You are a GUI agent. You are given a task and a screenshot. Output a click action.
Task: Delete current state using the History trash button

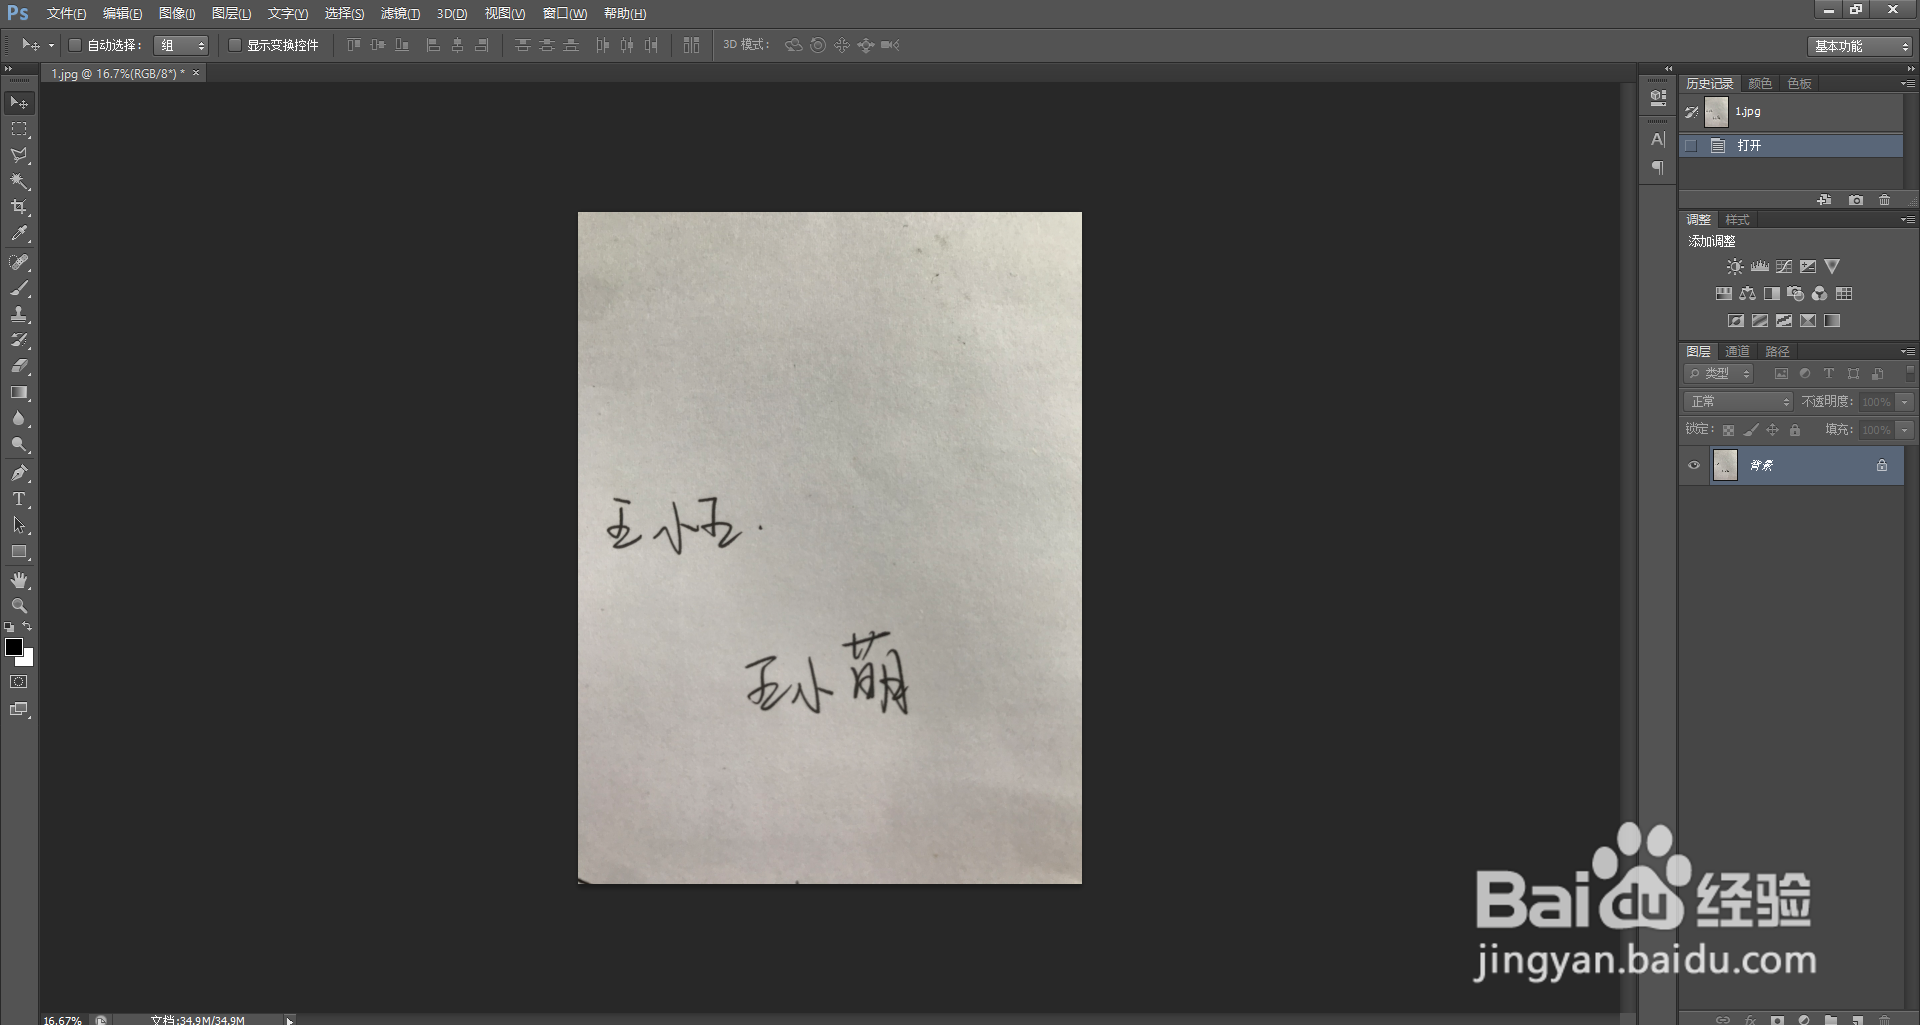(1884, 200)
